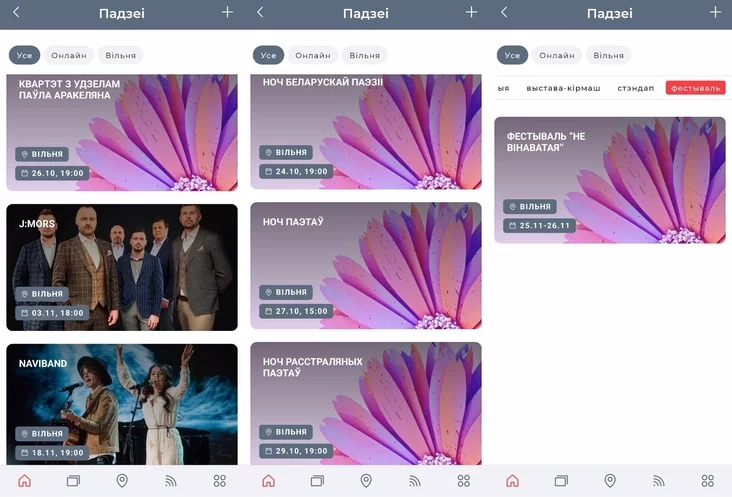The width and height of the screenshot is (732, 497).
Task: Select 'Онлайн' filter chip on middle phone
Action: point(313,55)
